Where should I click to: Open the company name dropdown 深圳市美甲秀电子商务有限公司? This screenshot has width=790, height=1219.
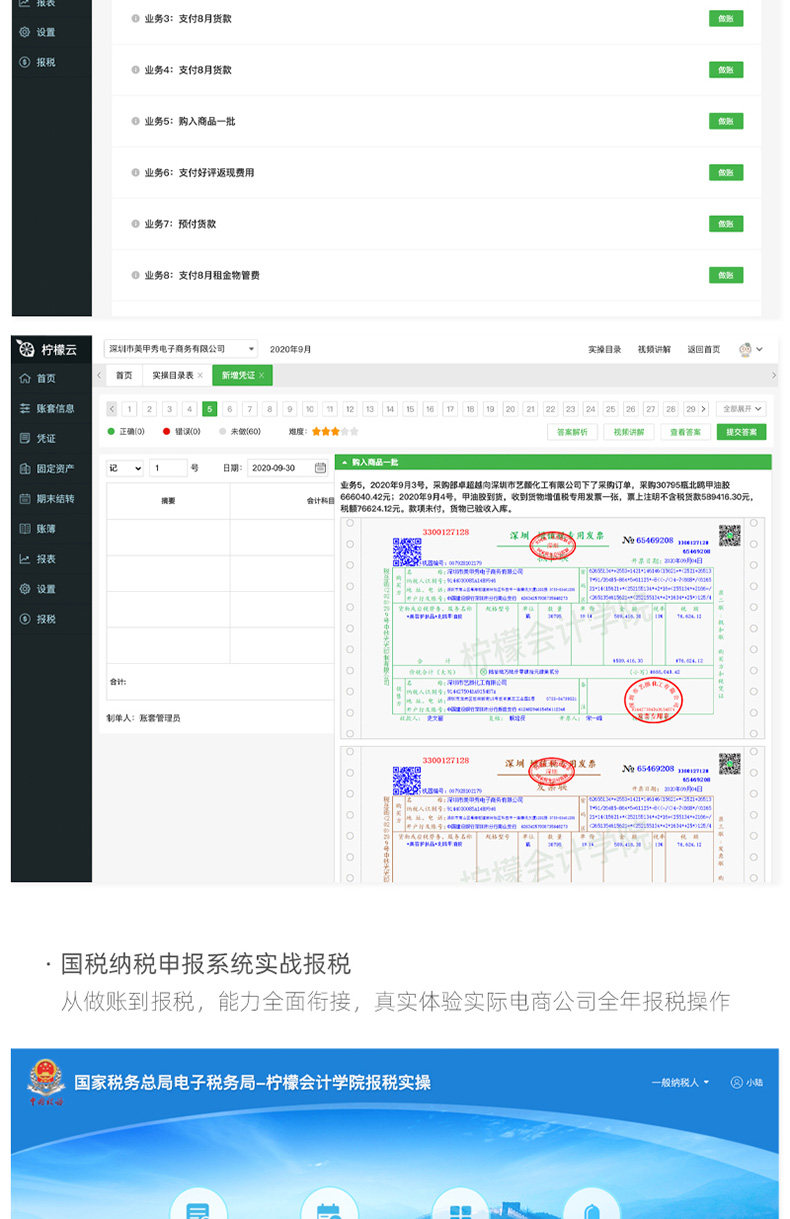(x=181, y=349)
